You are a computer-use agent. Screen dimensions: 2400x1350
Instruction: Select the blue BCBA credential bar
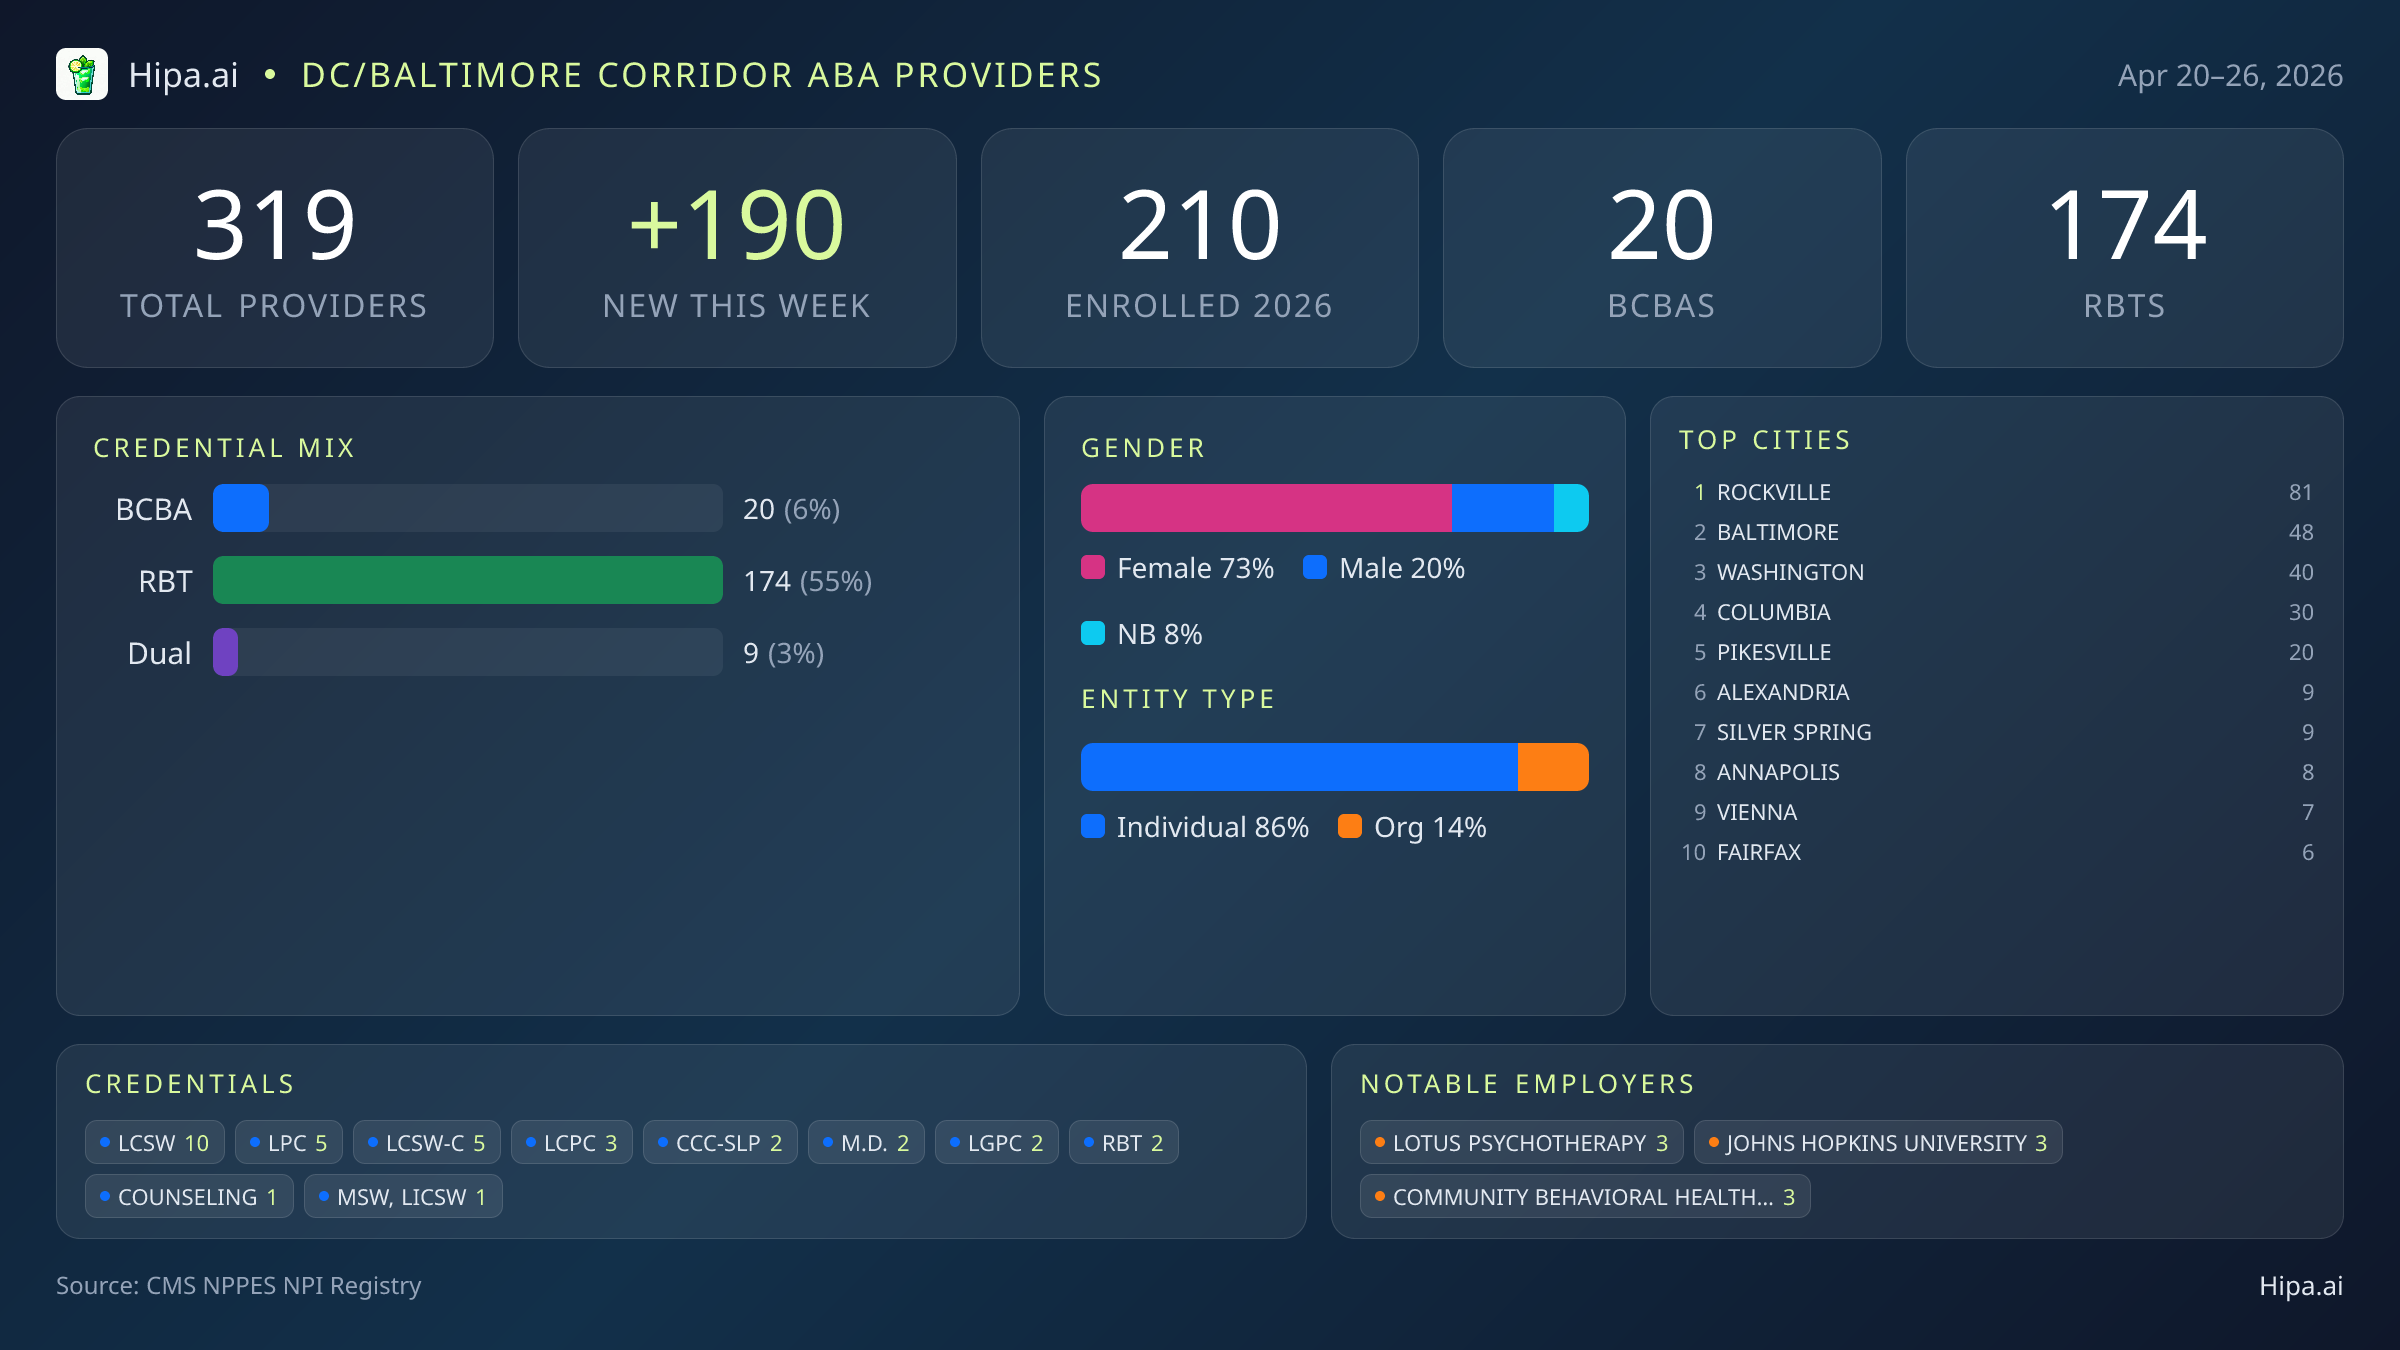point(241,509)
